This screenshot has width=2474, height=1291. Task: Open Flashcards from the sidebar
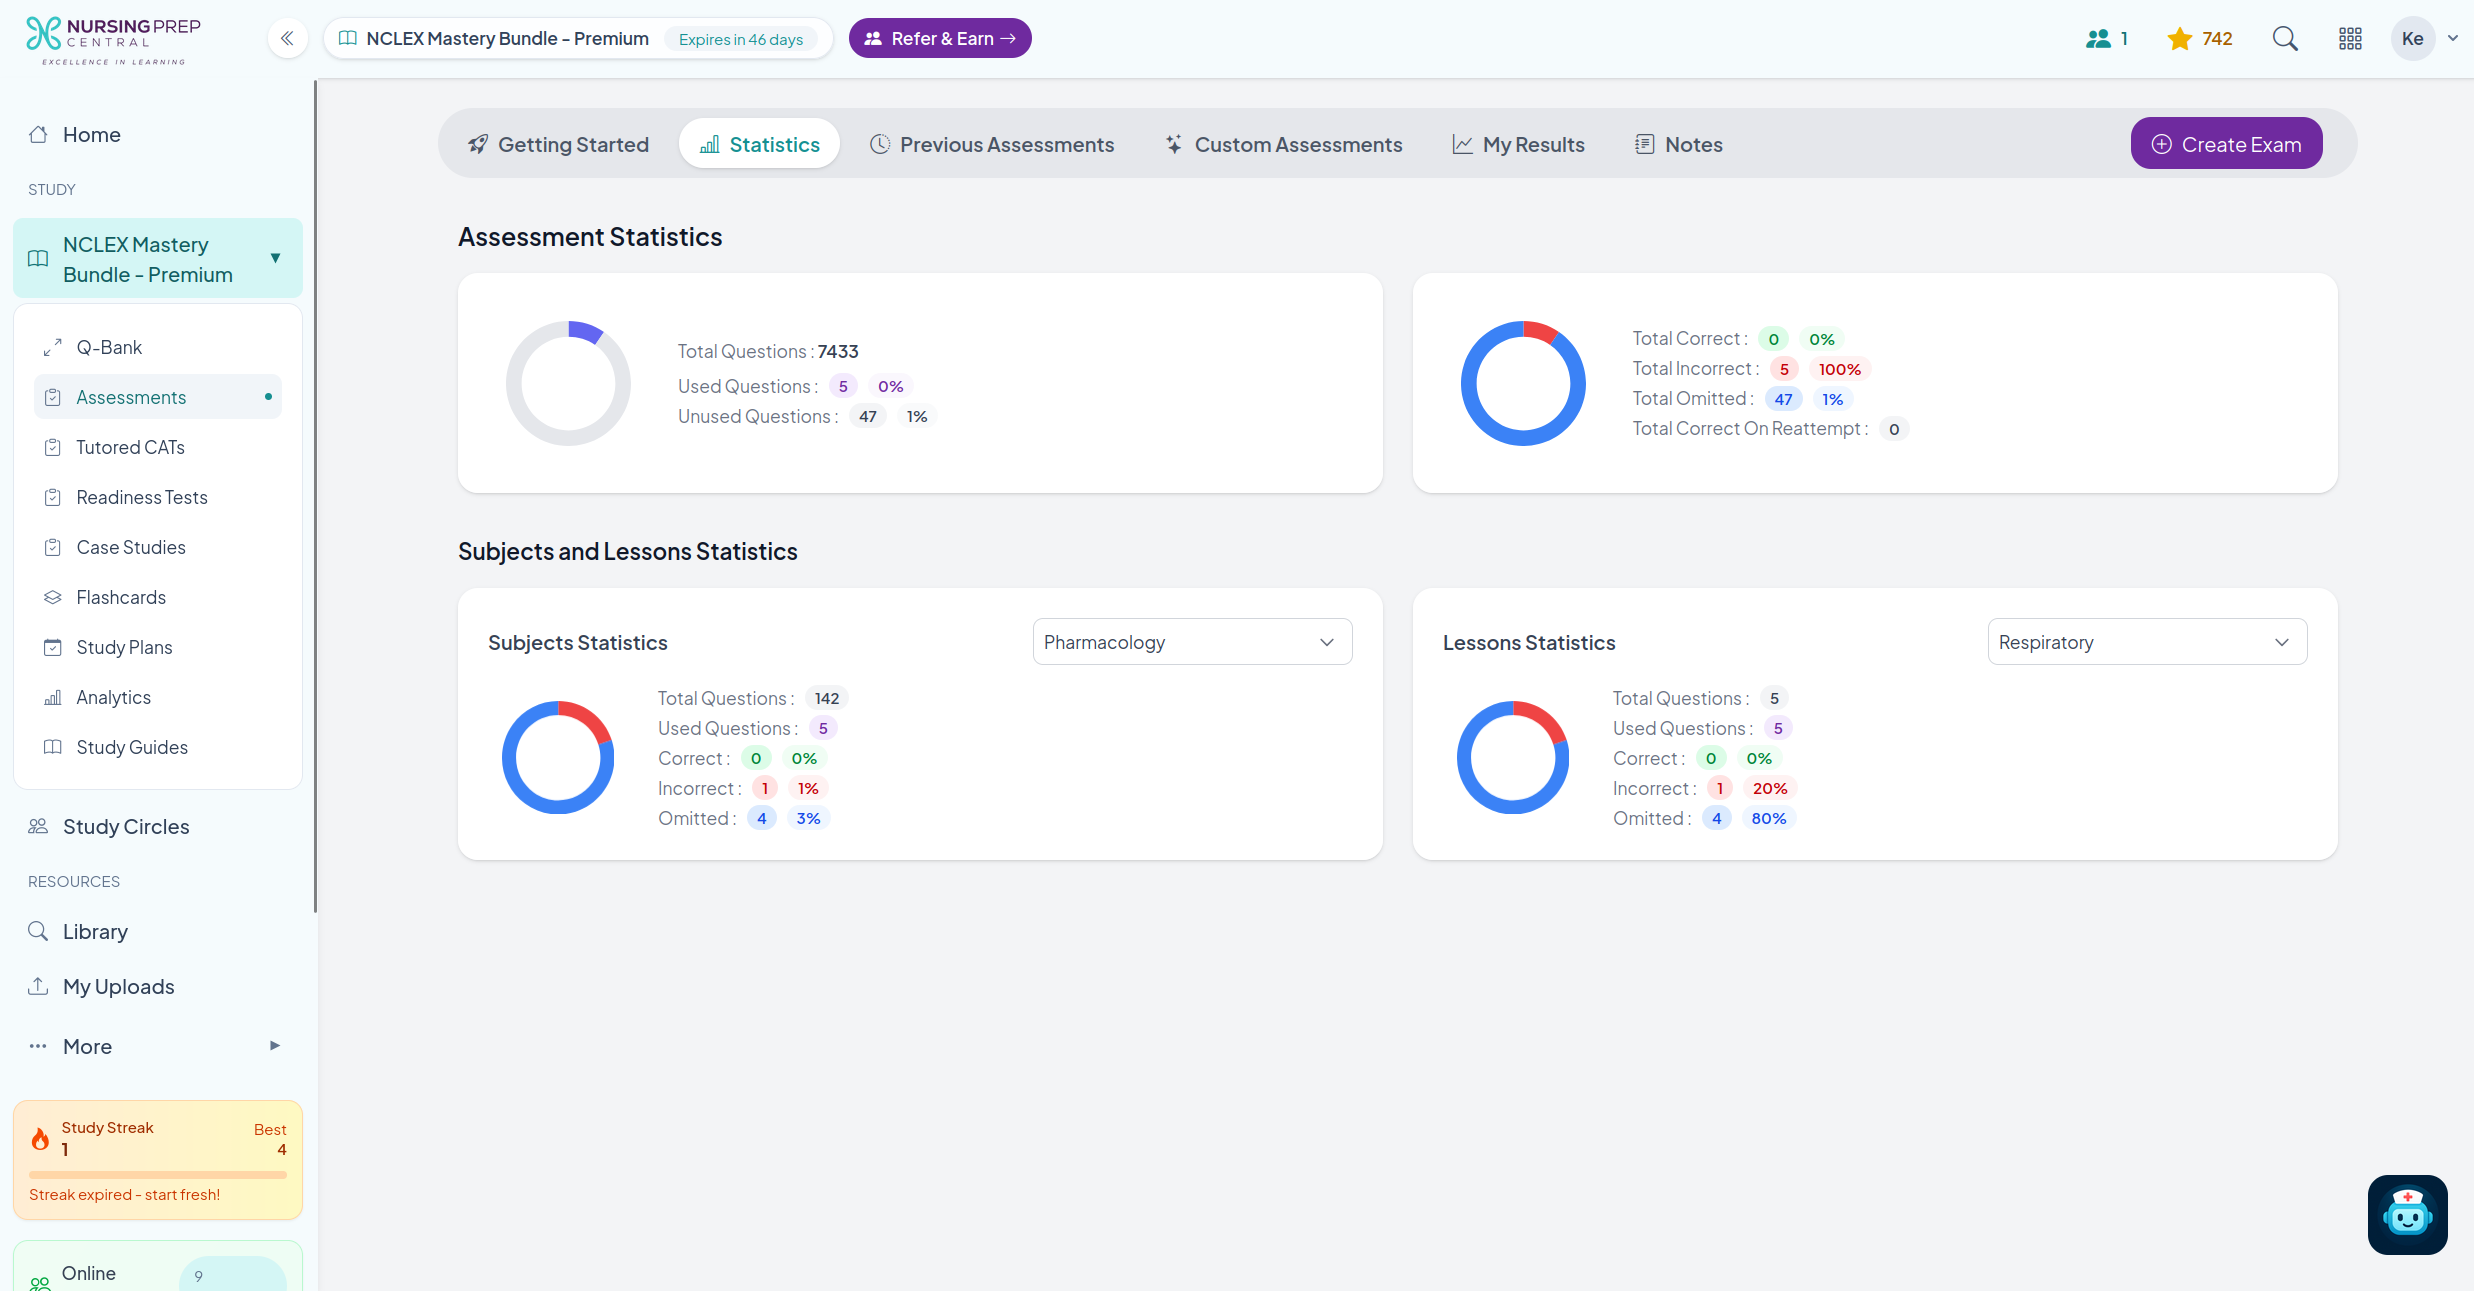(x=121, y=597)
